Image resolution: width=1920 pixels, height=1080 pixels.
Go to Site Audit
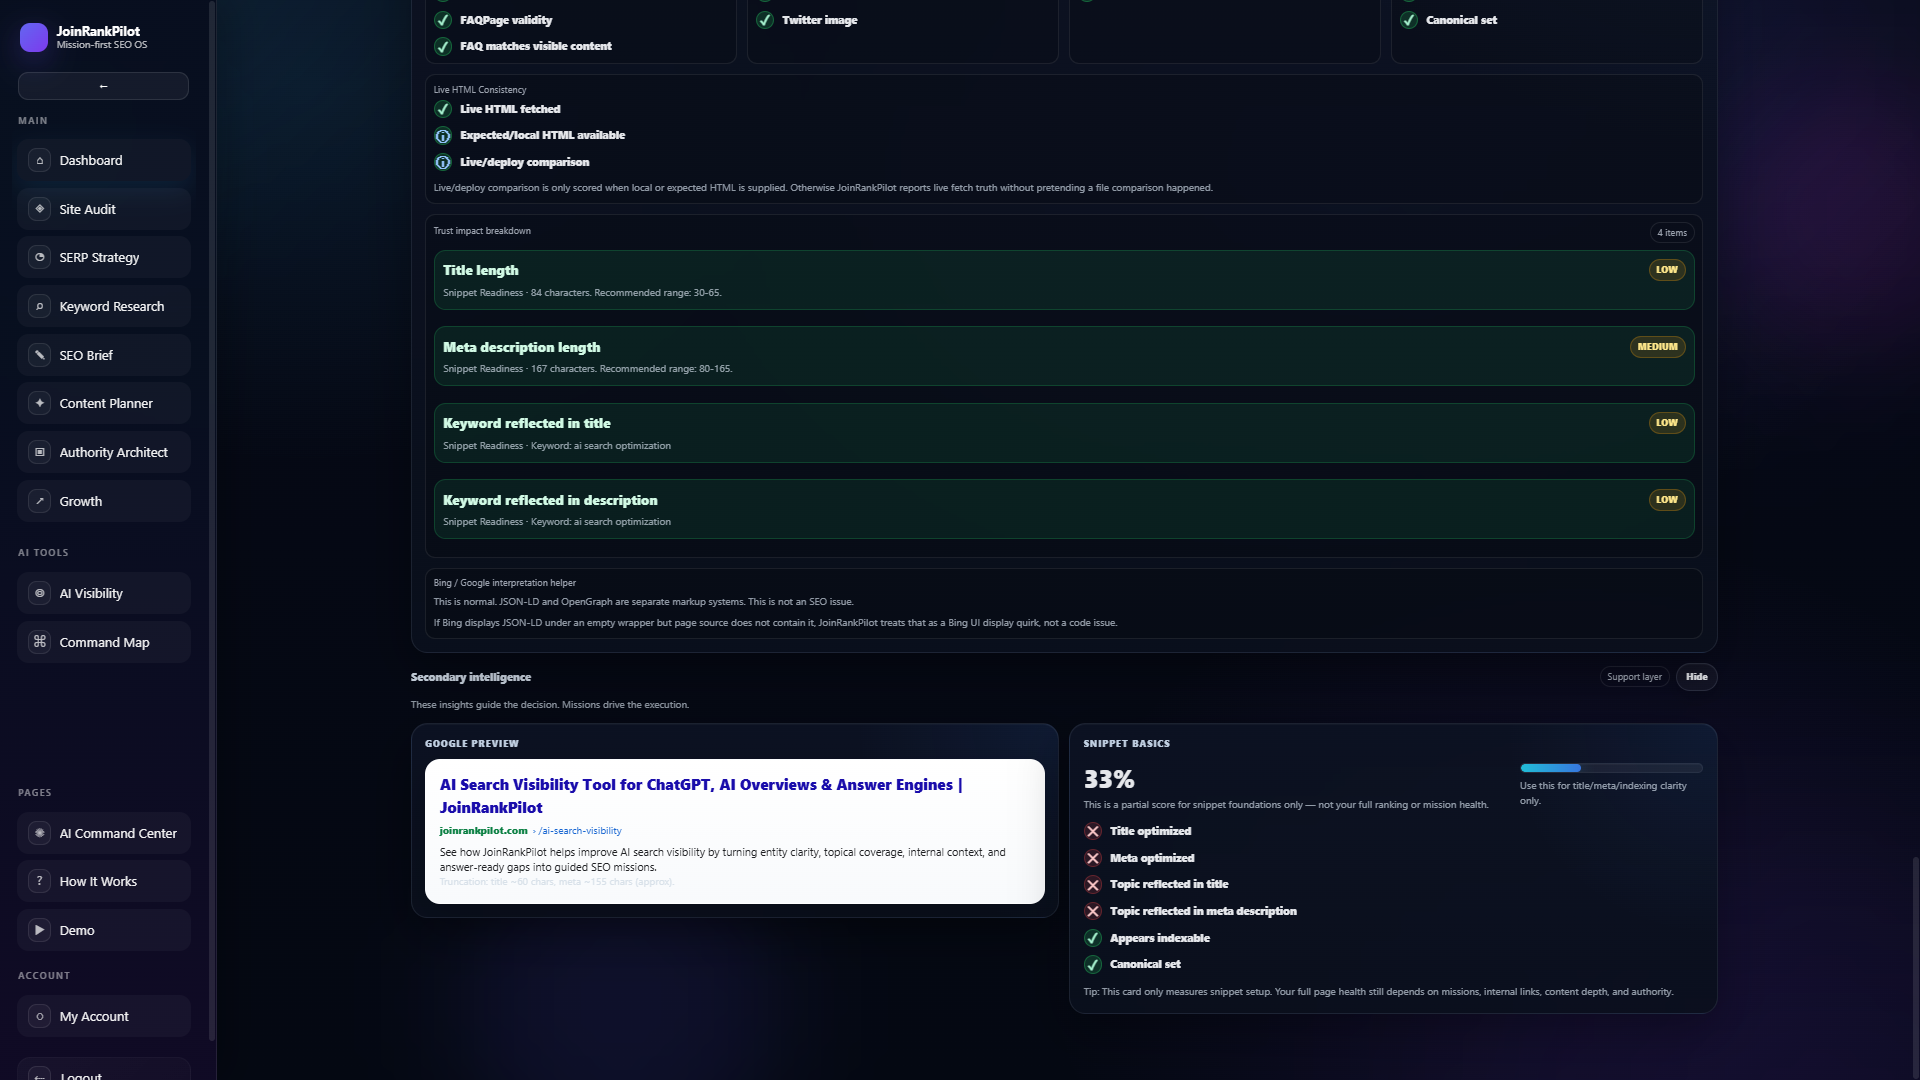(x=104, y=209)
